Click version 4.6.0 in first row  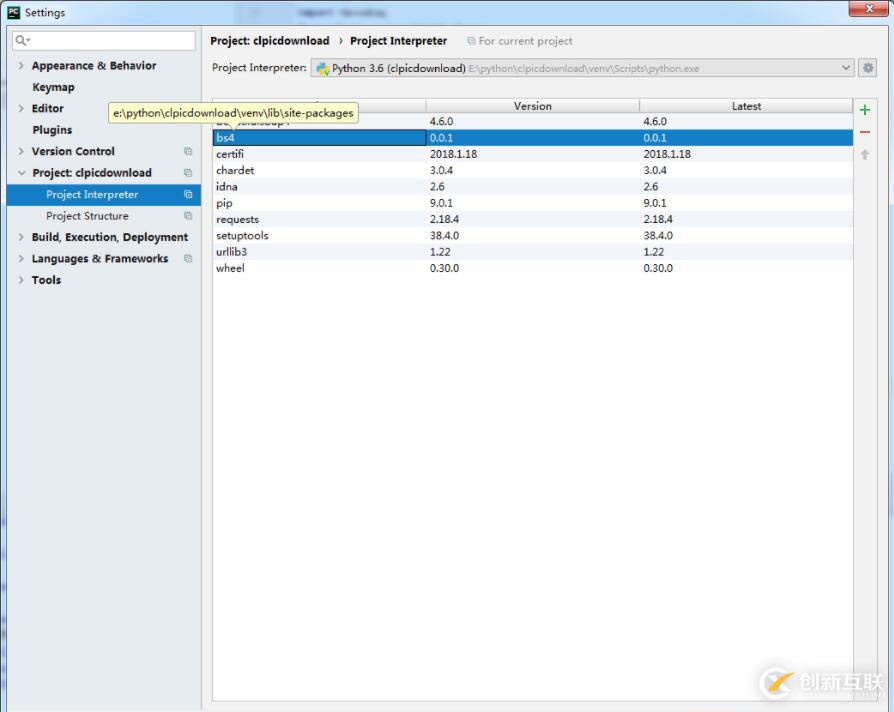[441, 121]
